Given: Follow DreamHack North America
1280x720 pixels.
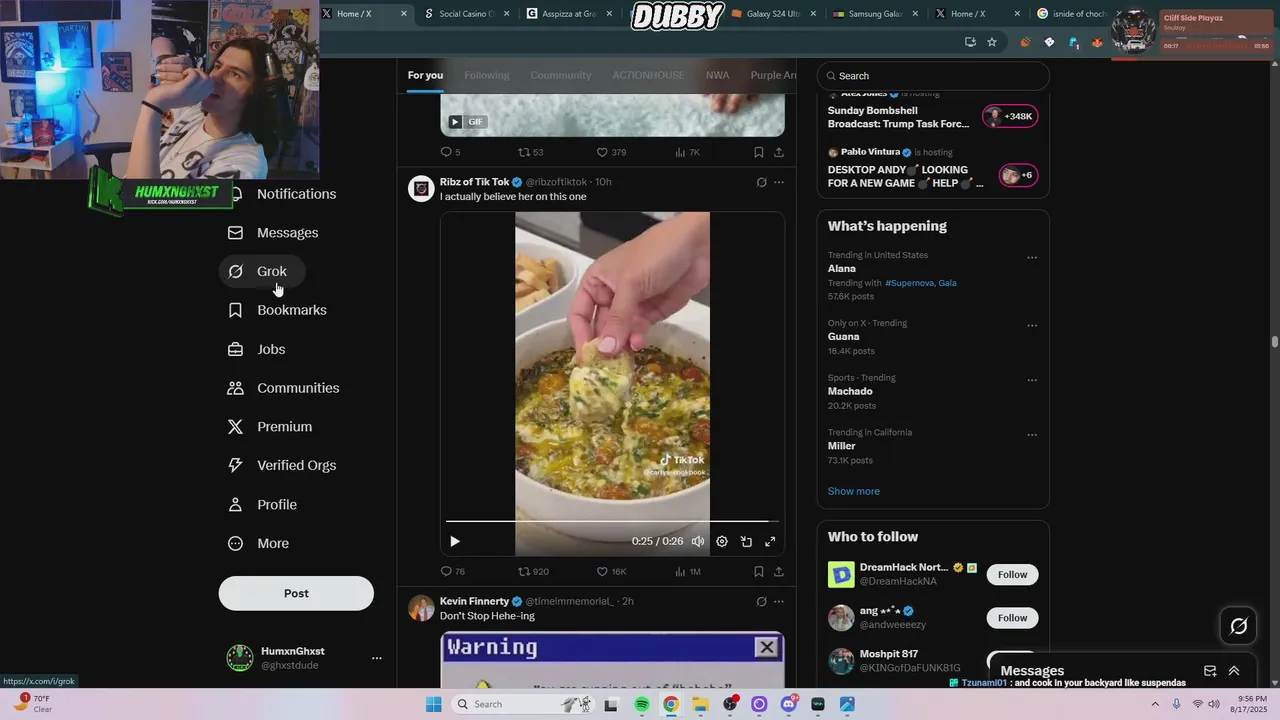Looking at the screenshot, I should pos(1012,574).
